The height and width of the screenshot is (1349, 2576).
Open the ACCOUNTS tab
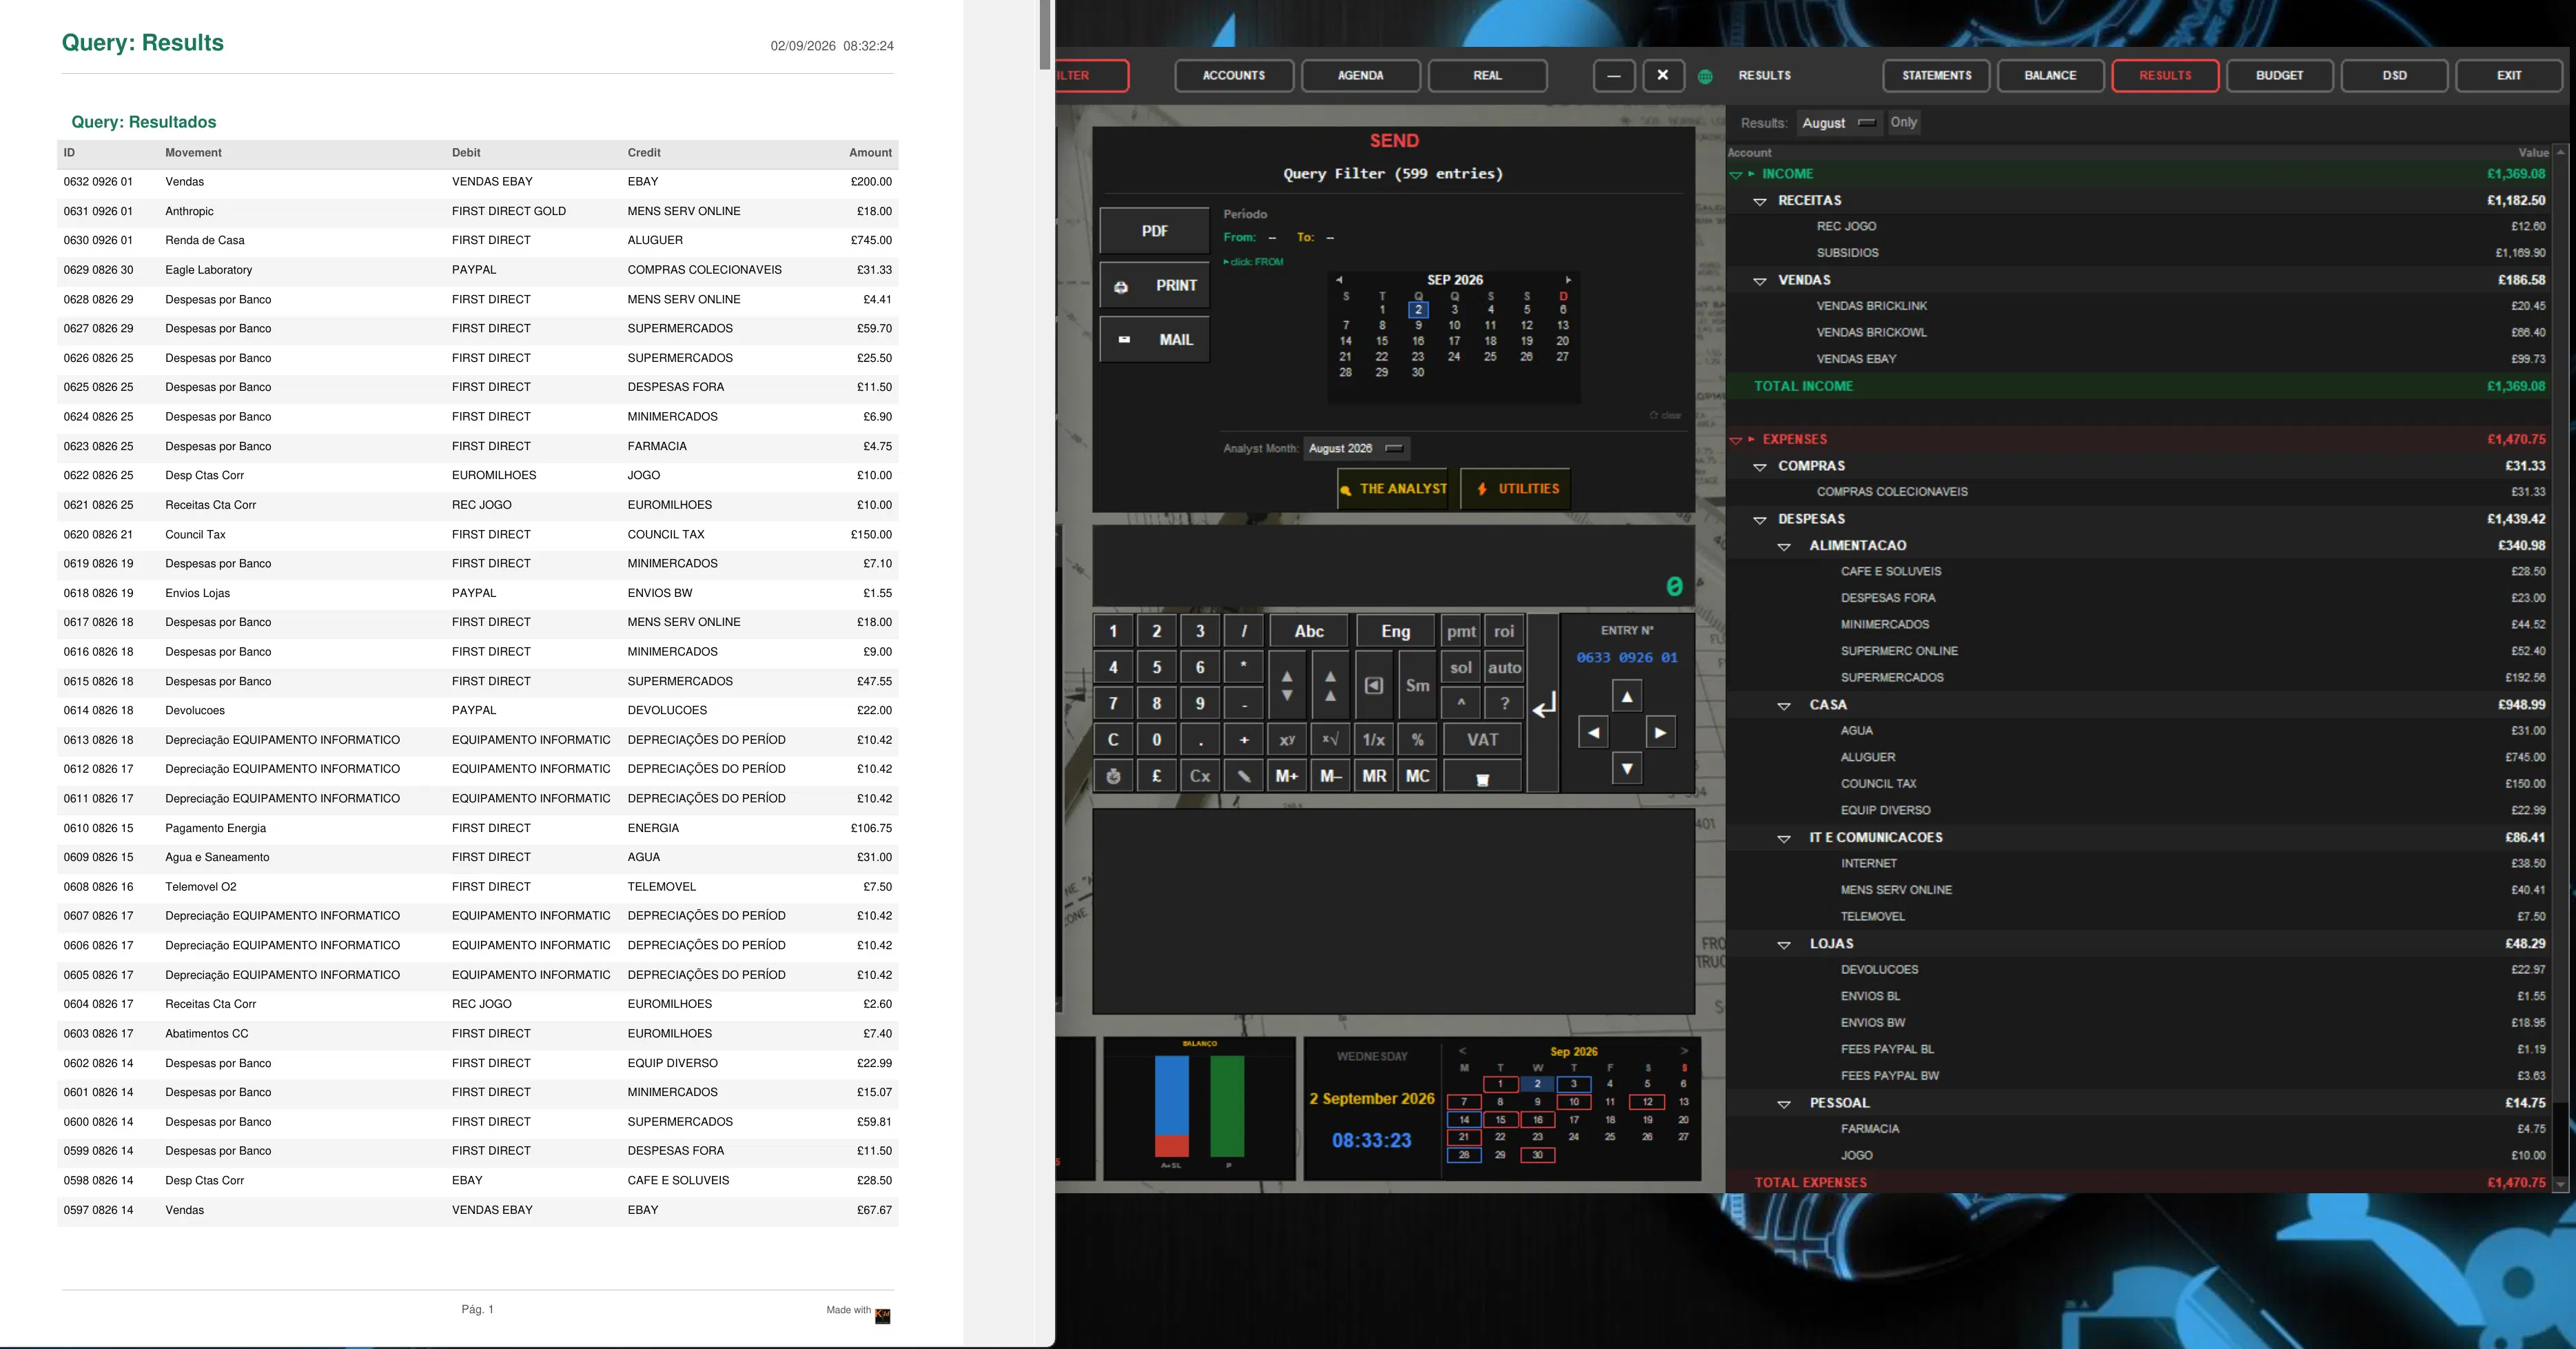pos(1234,76)
